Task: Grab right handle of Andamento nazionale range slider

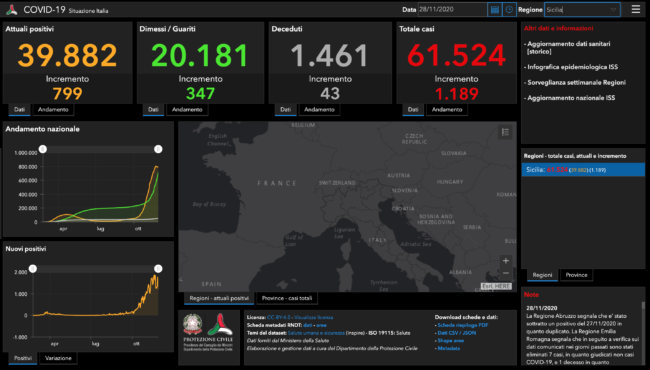Action: [158, 149]
